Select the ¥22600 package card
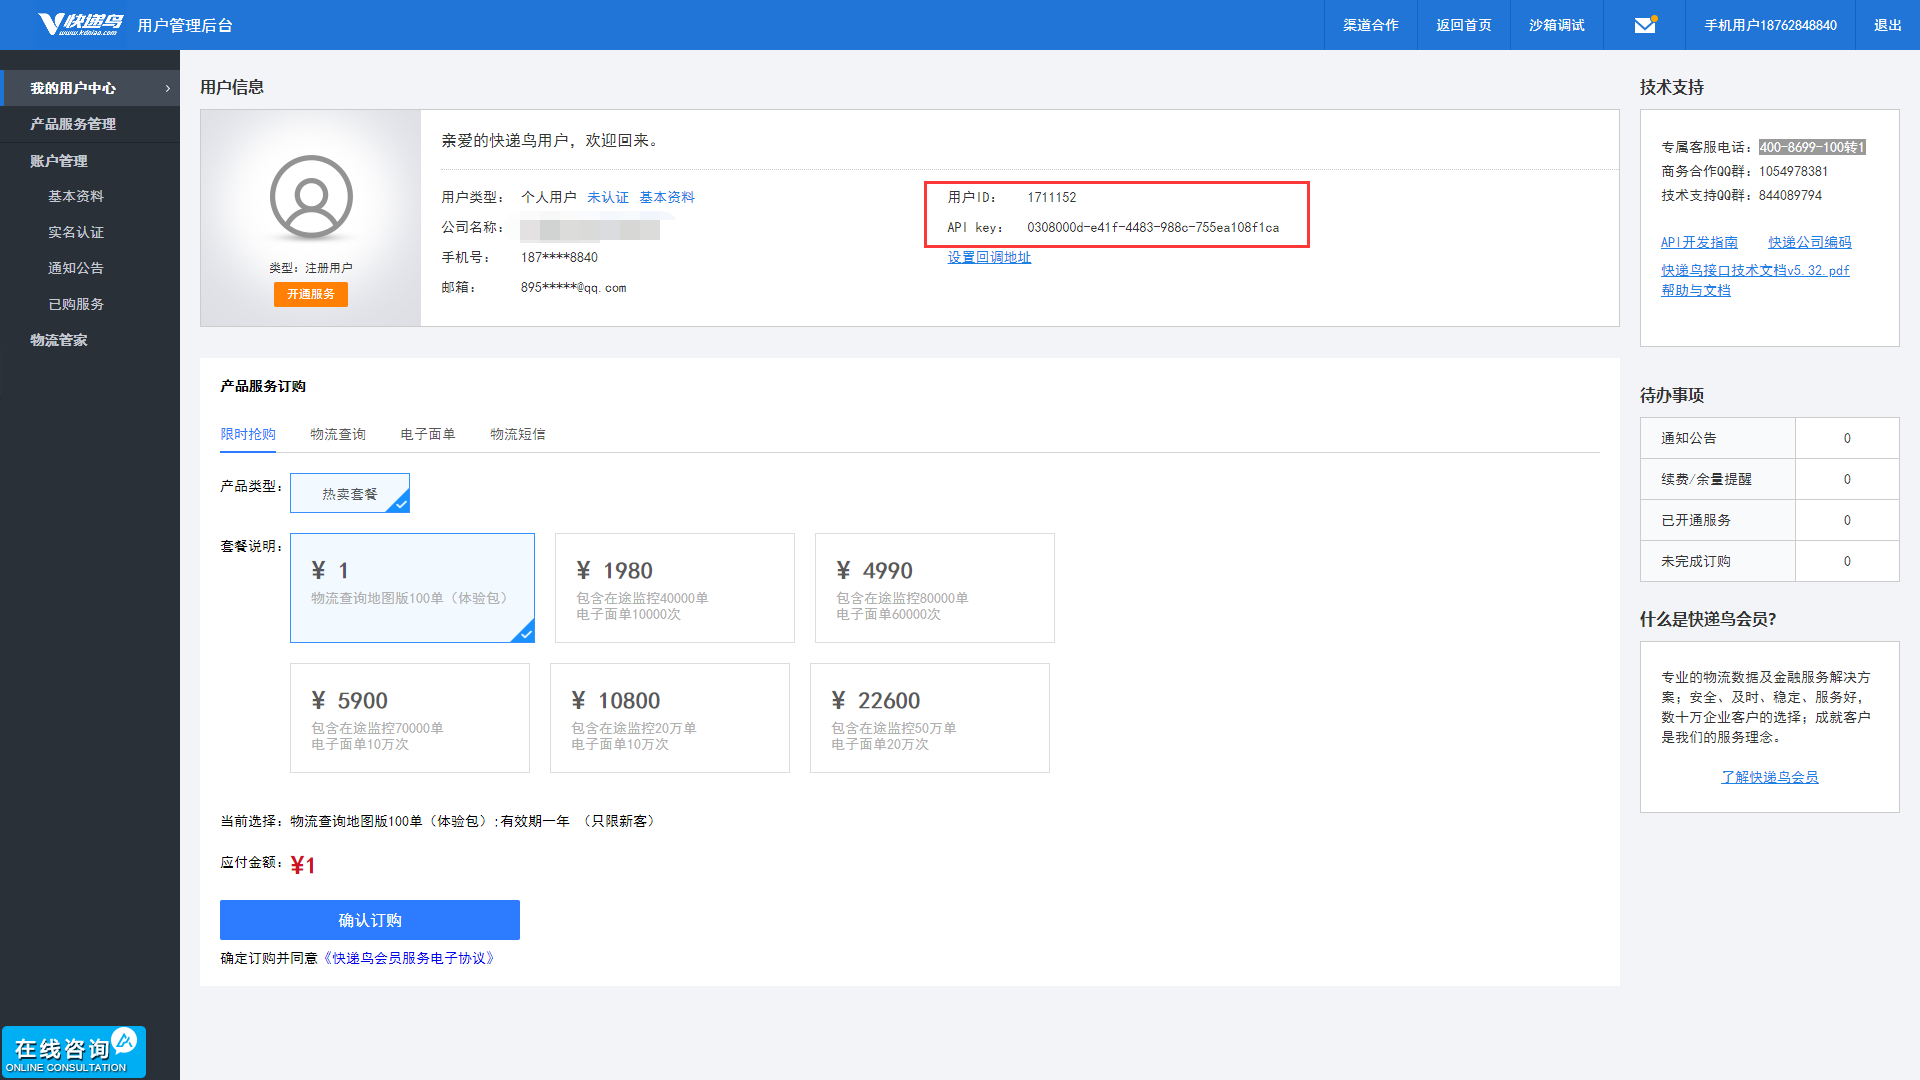 930,718
